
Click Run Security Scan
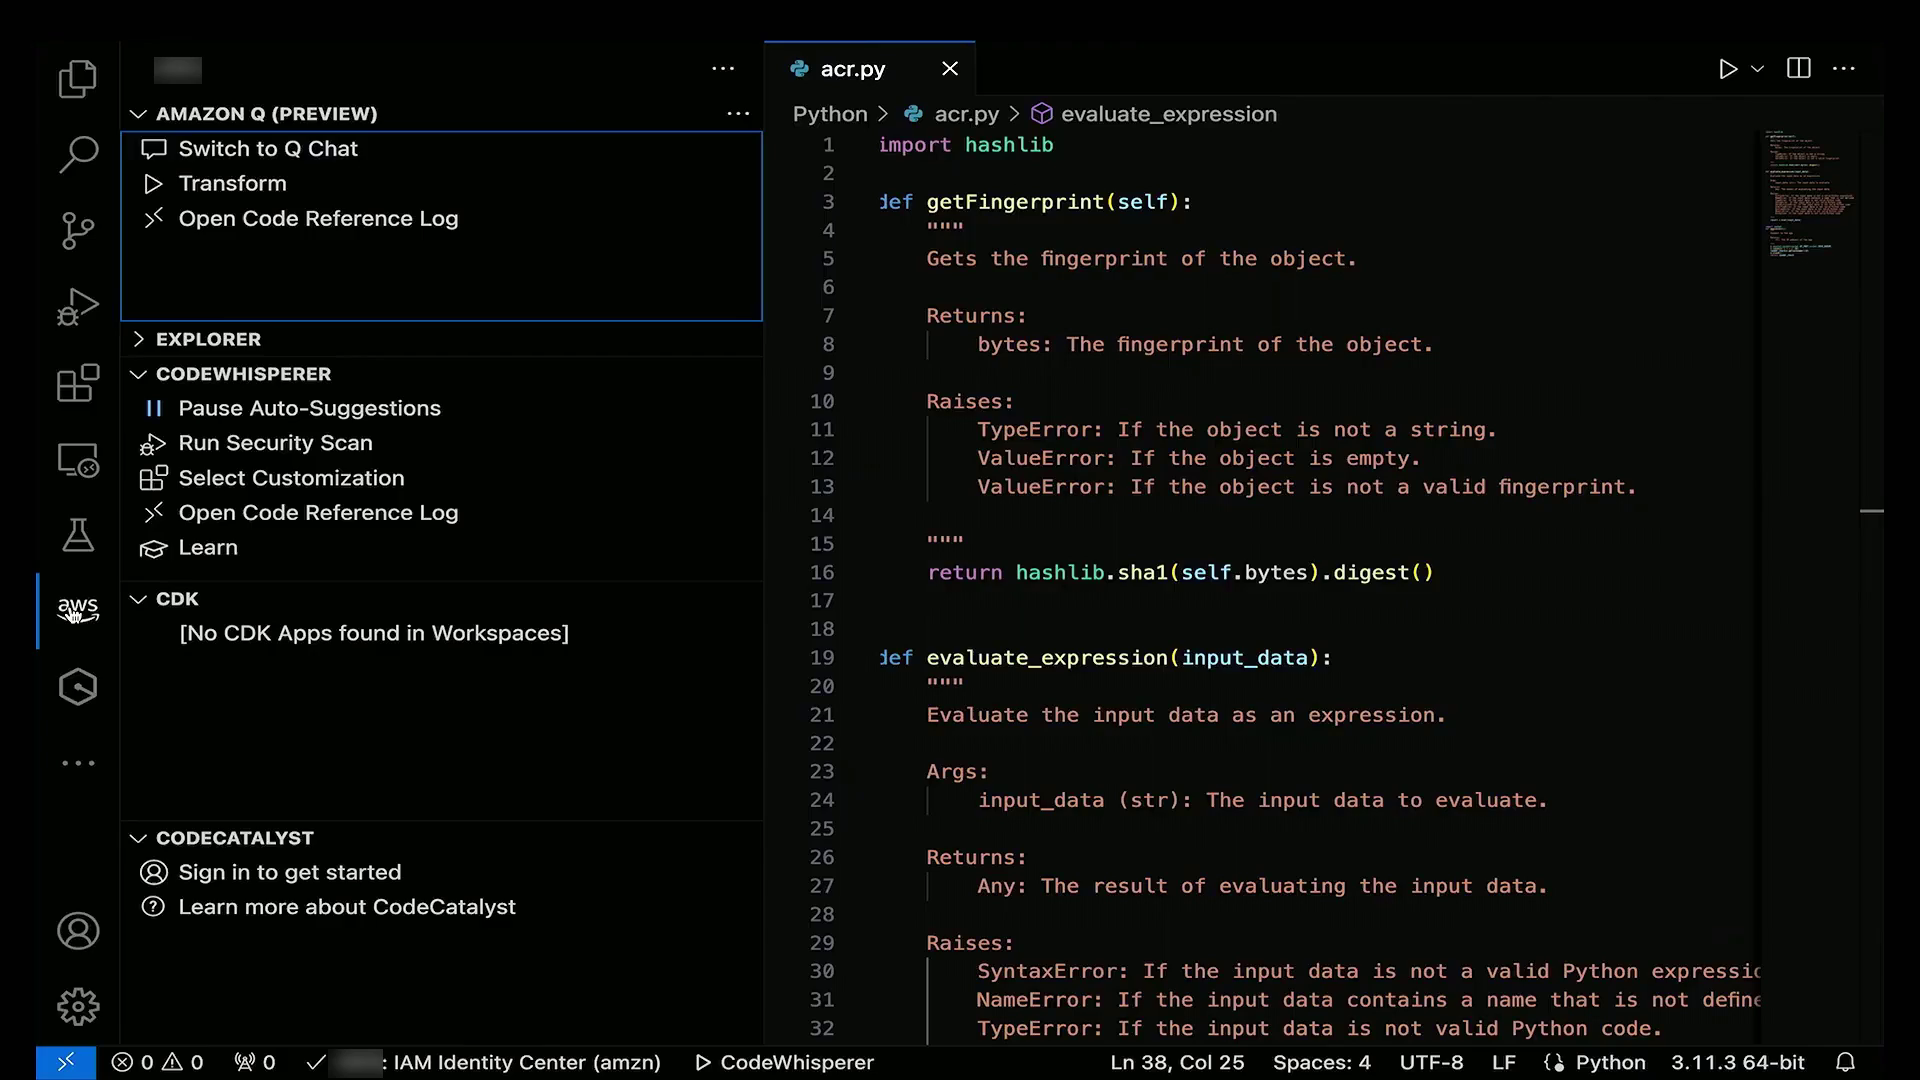275,443
